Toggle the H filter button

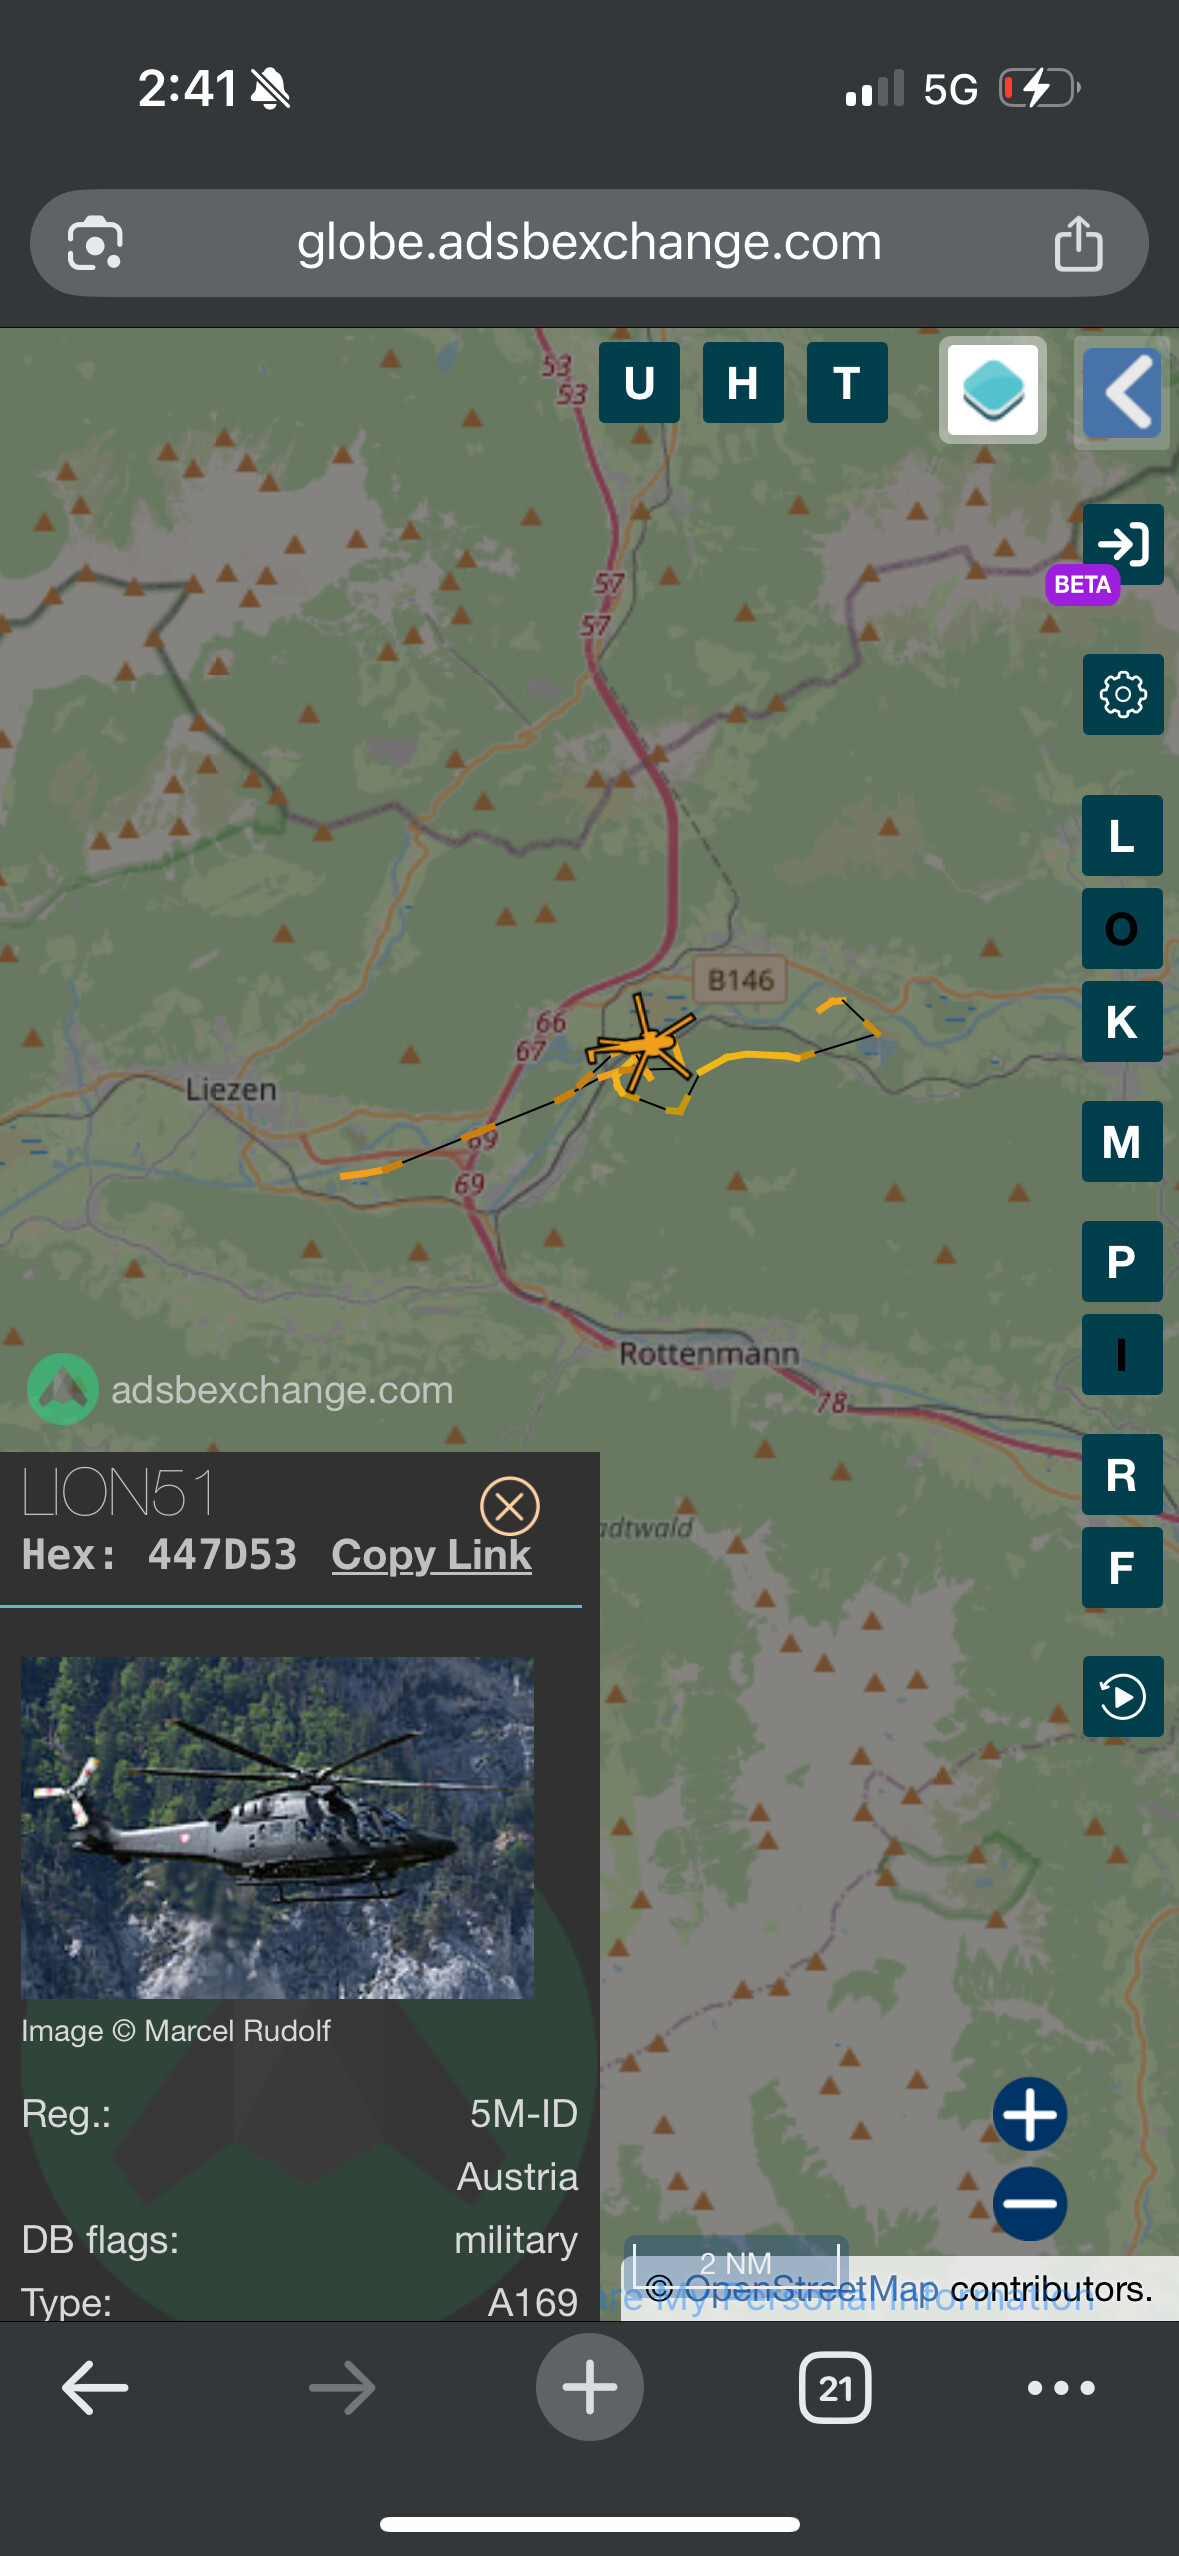click(x=743, y=382)
